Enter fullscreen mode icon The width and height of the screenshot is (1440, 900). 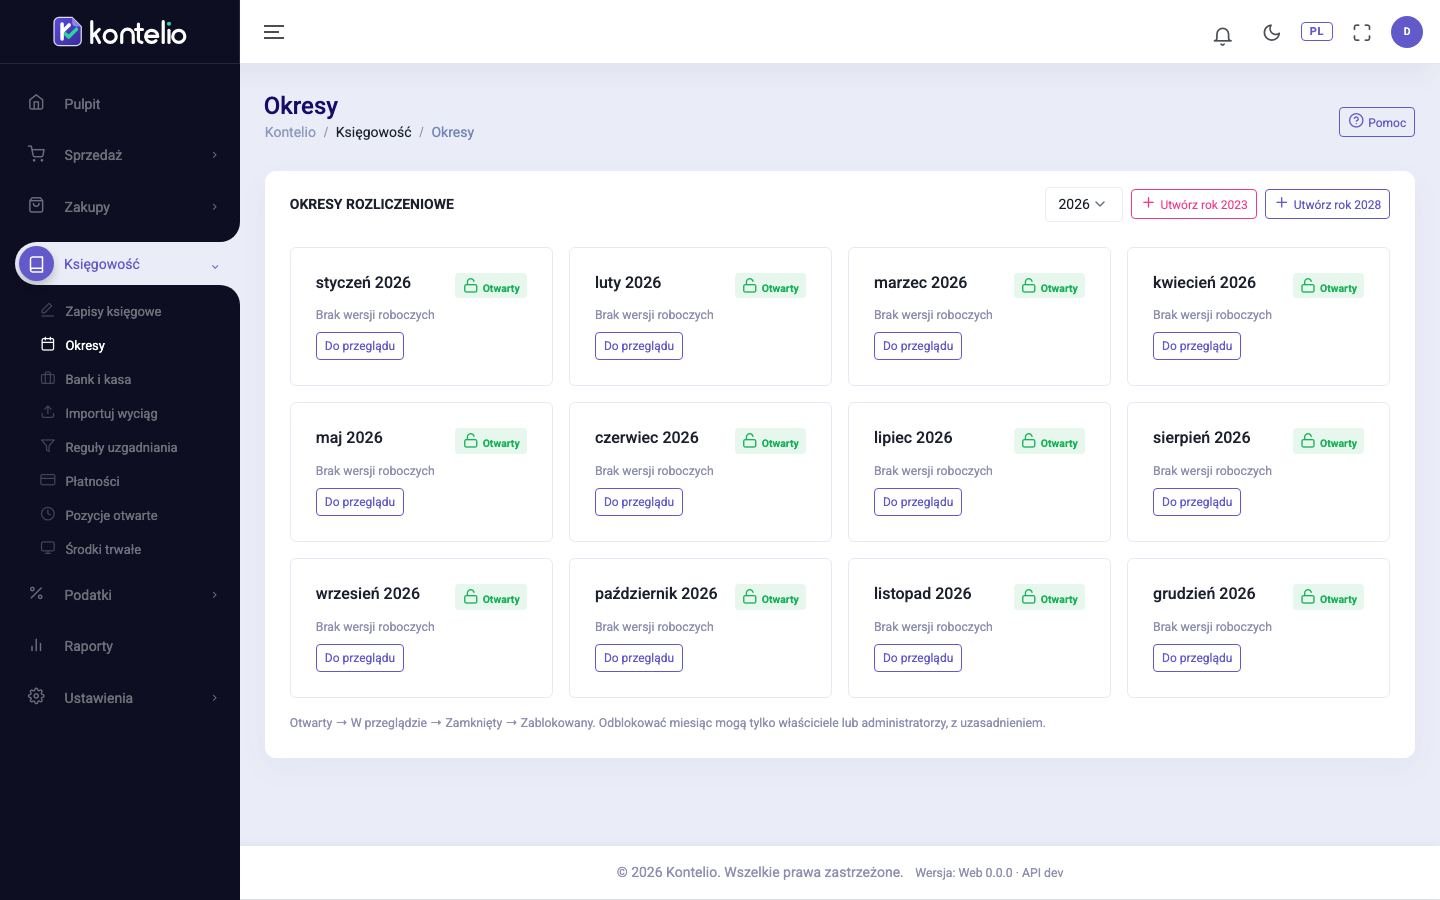pyautogui.click(x=1362, y=33)
